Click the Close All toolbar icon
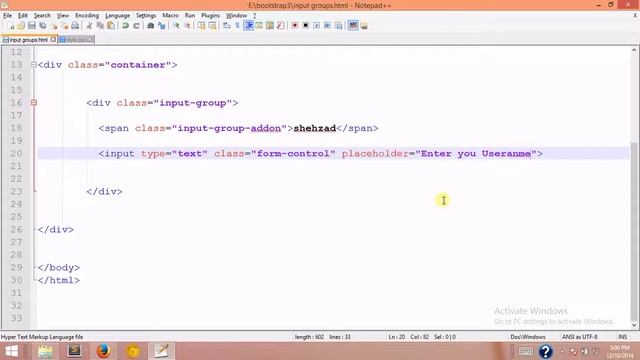The width and height of the screenshot is (640, 360). [64, 26]
